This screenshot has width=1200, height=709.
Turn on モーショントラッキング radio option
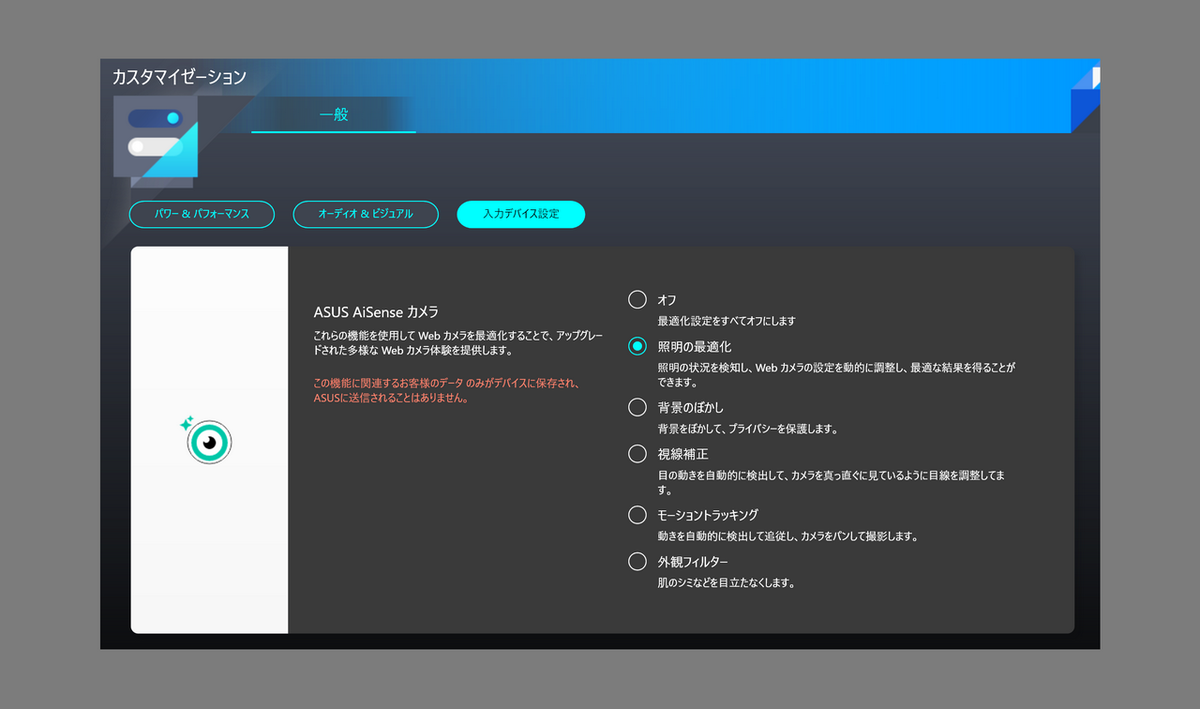[637, 515]
